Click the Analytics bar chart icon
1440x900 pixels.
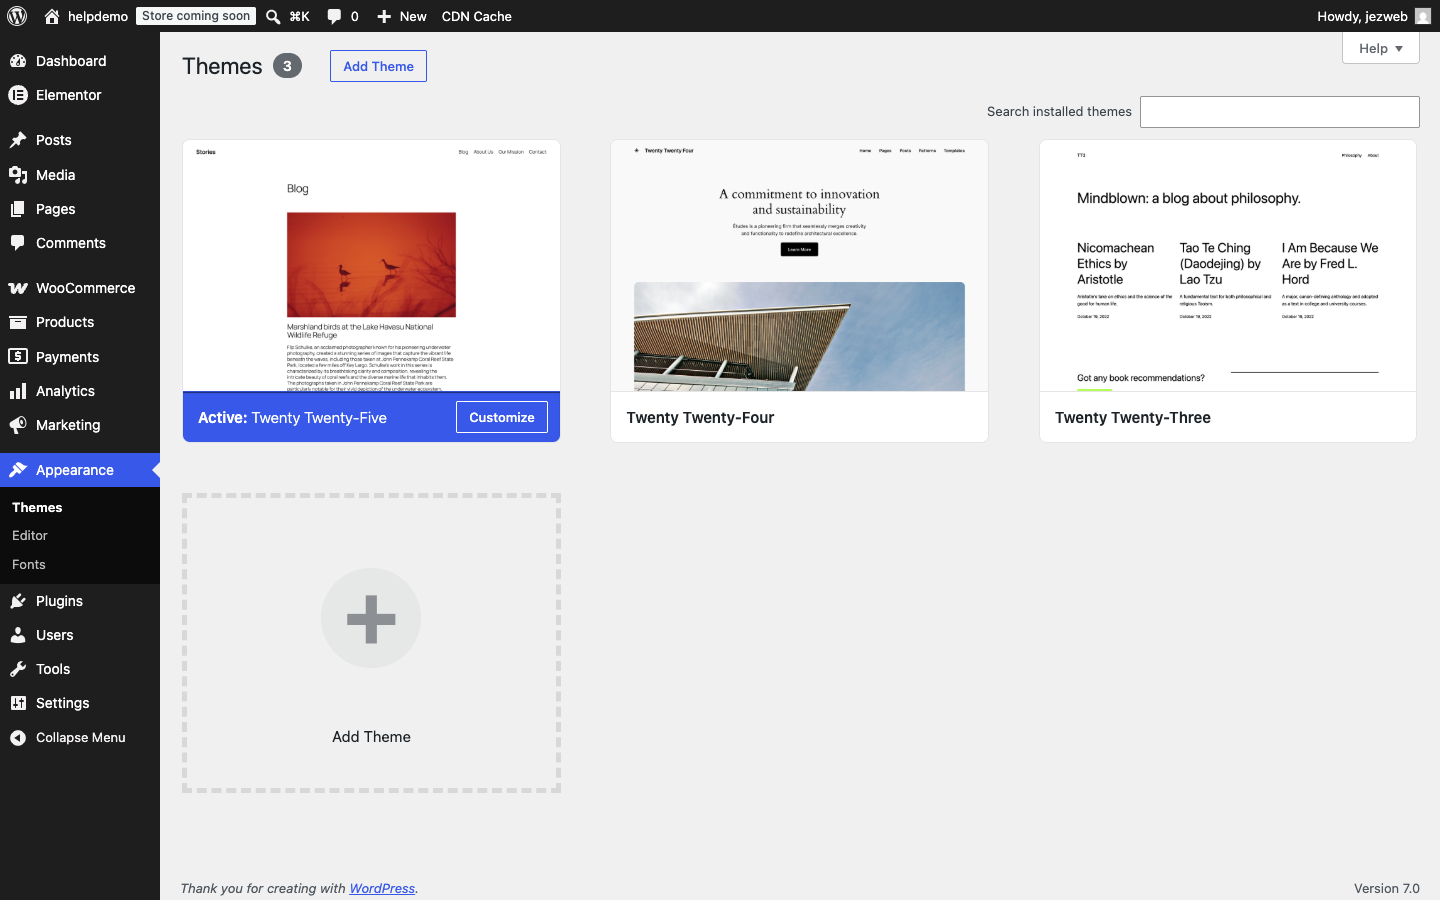tap(18, 391)
